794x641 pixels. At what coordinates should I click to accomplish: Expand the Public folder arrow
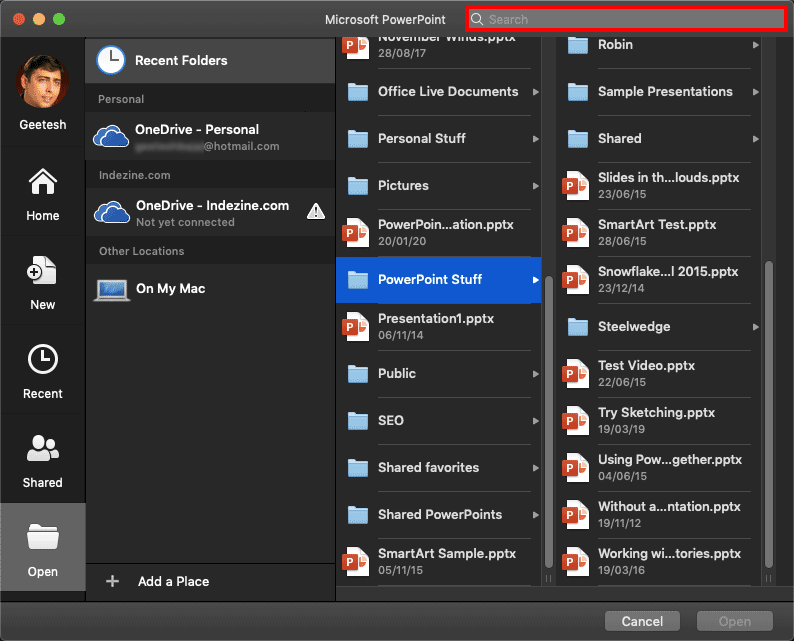535,374
